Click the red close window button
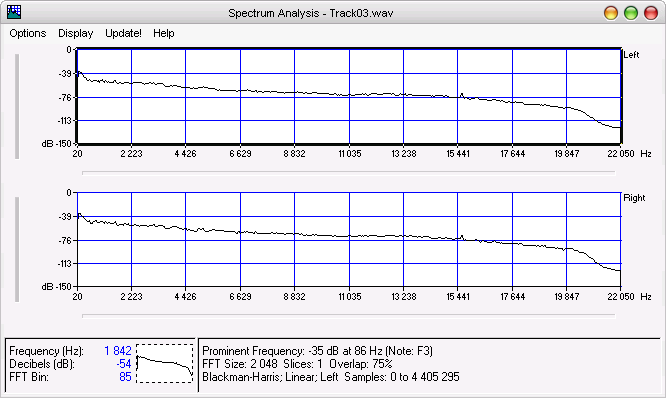The height and width of the screenshot is (398, 666). (651, 13)
